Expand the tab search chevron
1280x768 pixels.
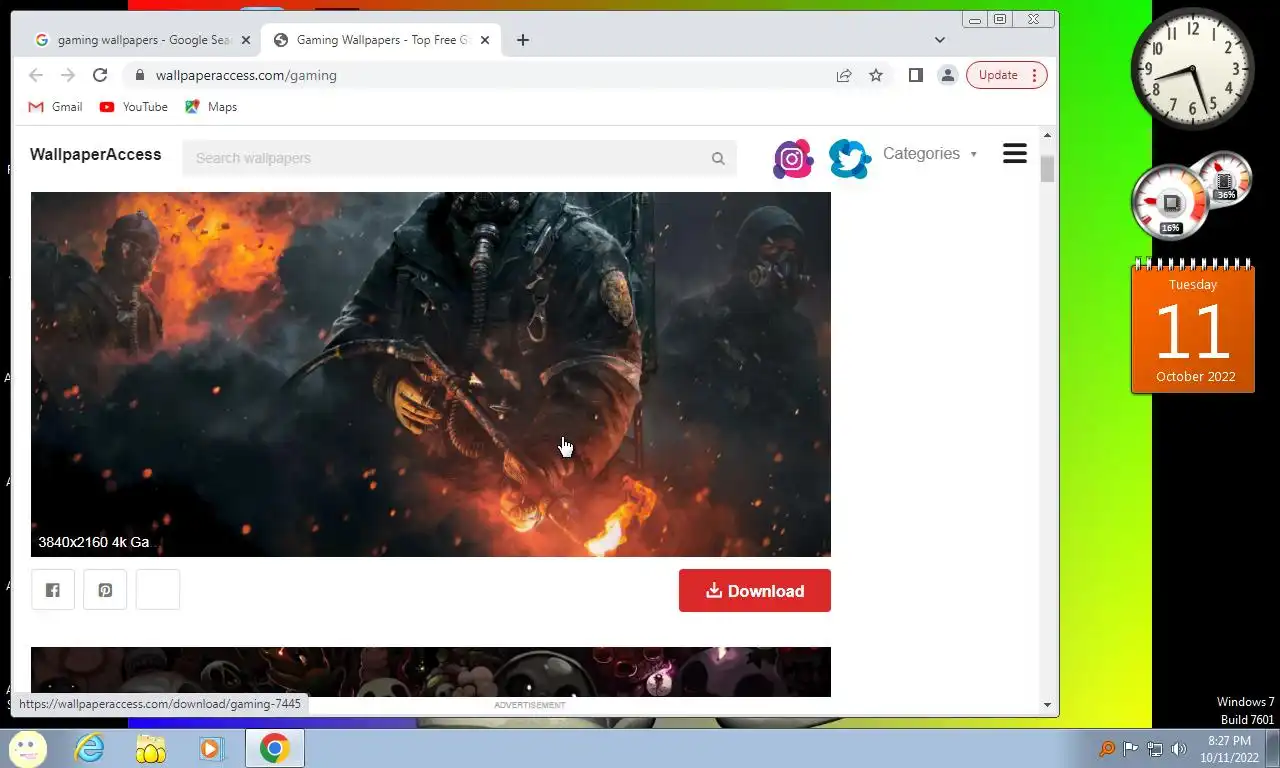[x=940, y=40]
